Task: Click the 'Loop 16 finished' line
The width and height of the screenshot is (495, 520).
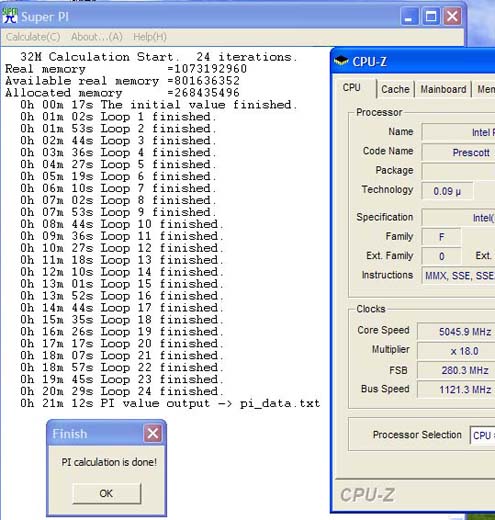Action: [x=122, y=296]
